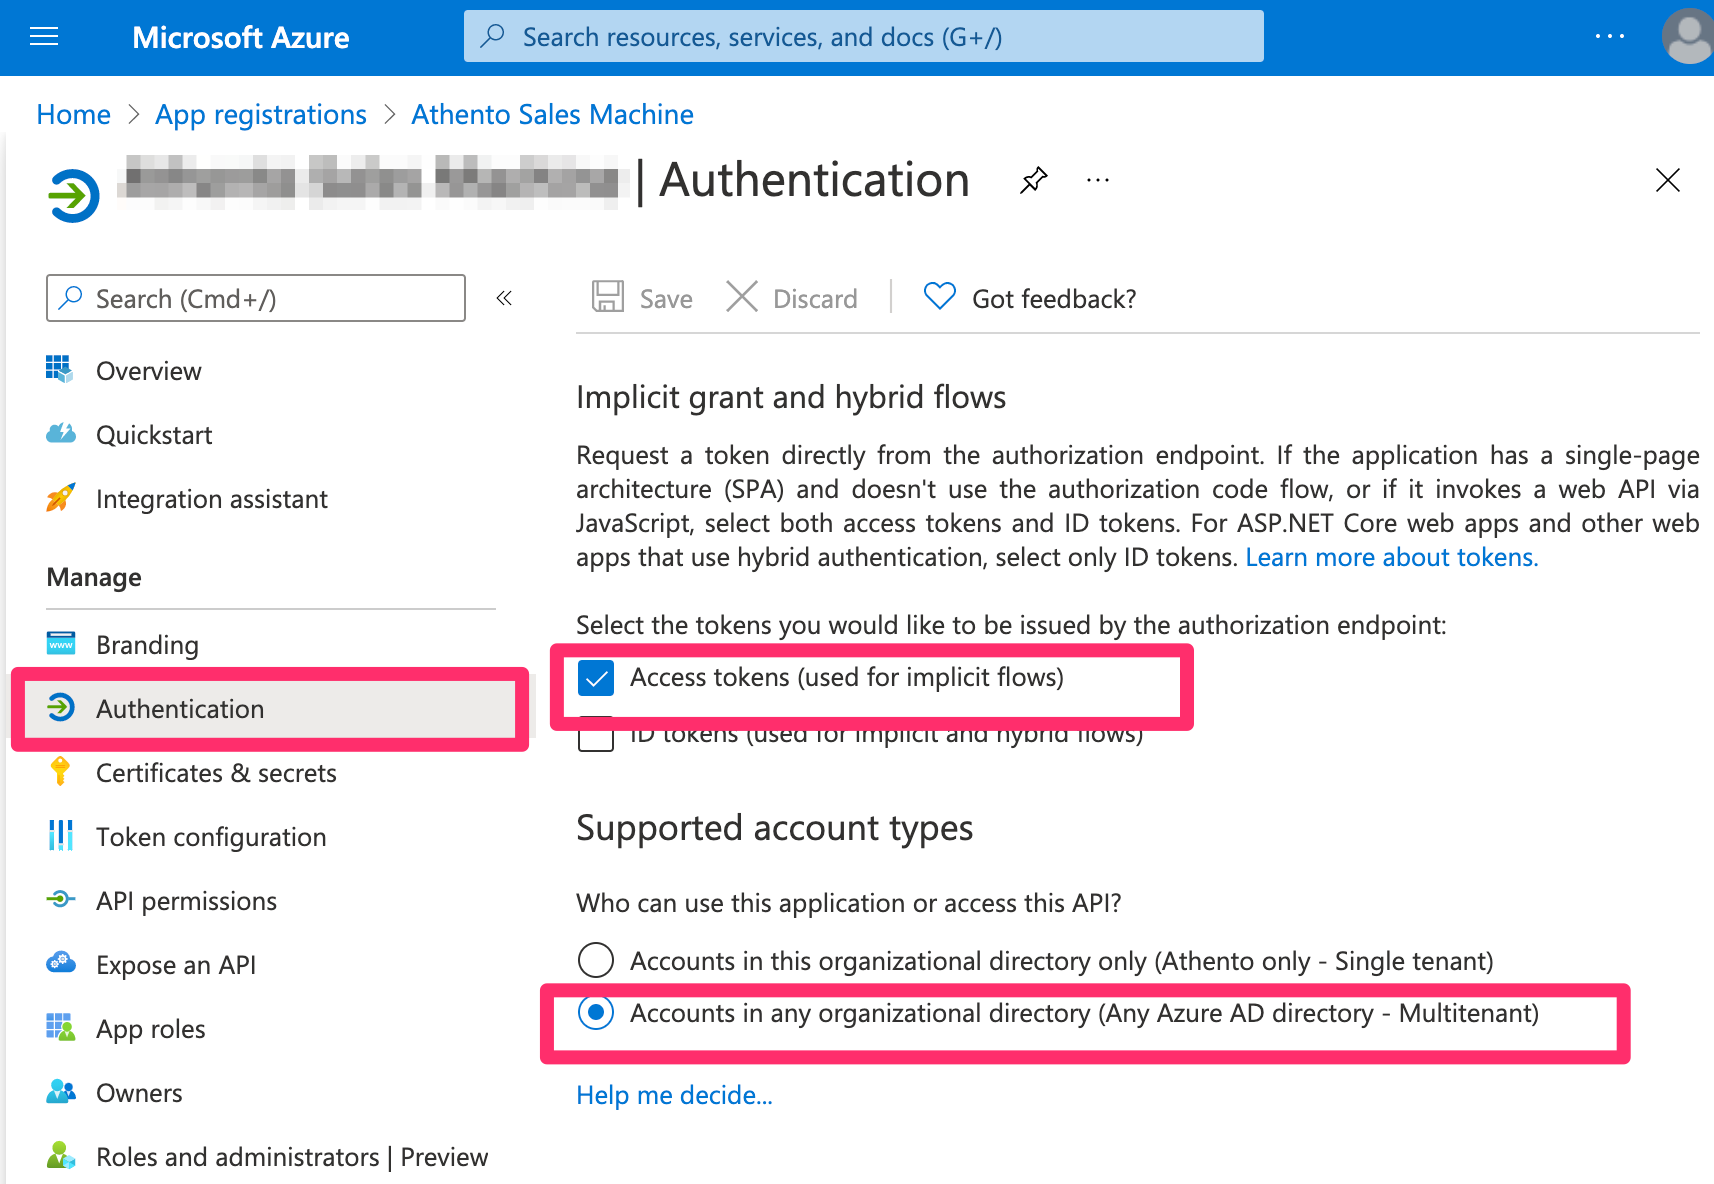The height and width of the screenshot is (1184, 1714).
Task: Collapse the left sidebar with double chevron
Action: tap(504, 298)
